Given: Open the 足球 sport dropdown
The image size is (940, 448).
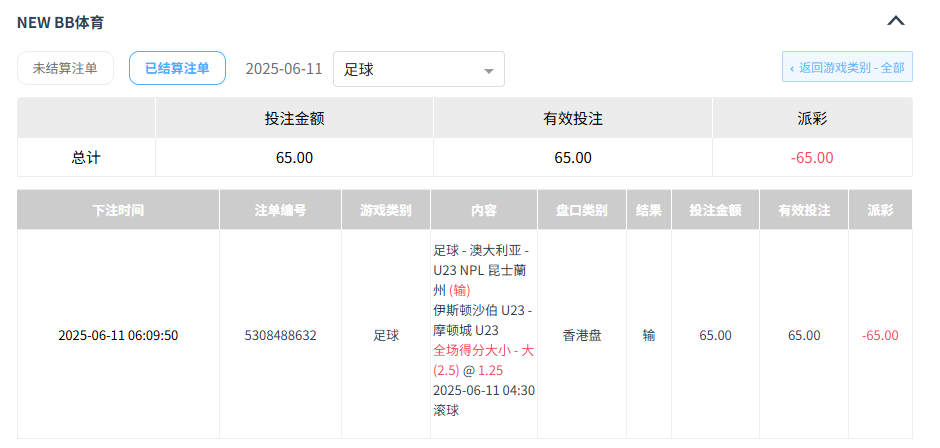Looking at the screenshot, I should (418, 69).
